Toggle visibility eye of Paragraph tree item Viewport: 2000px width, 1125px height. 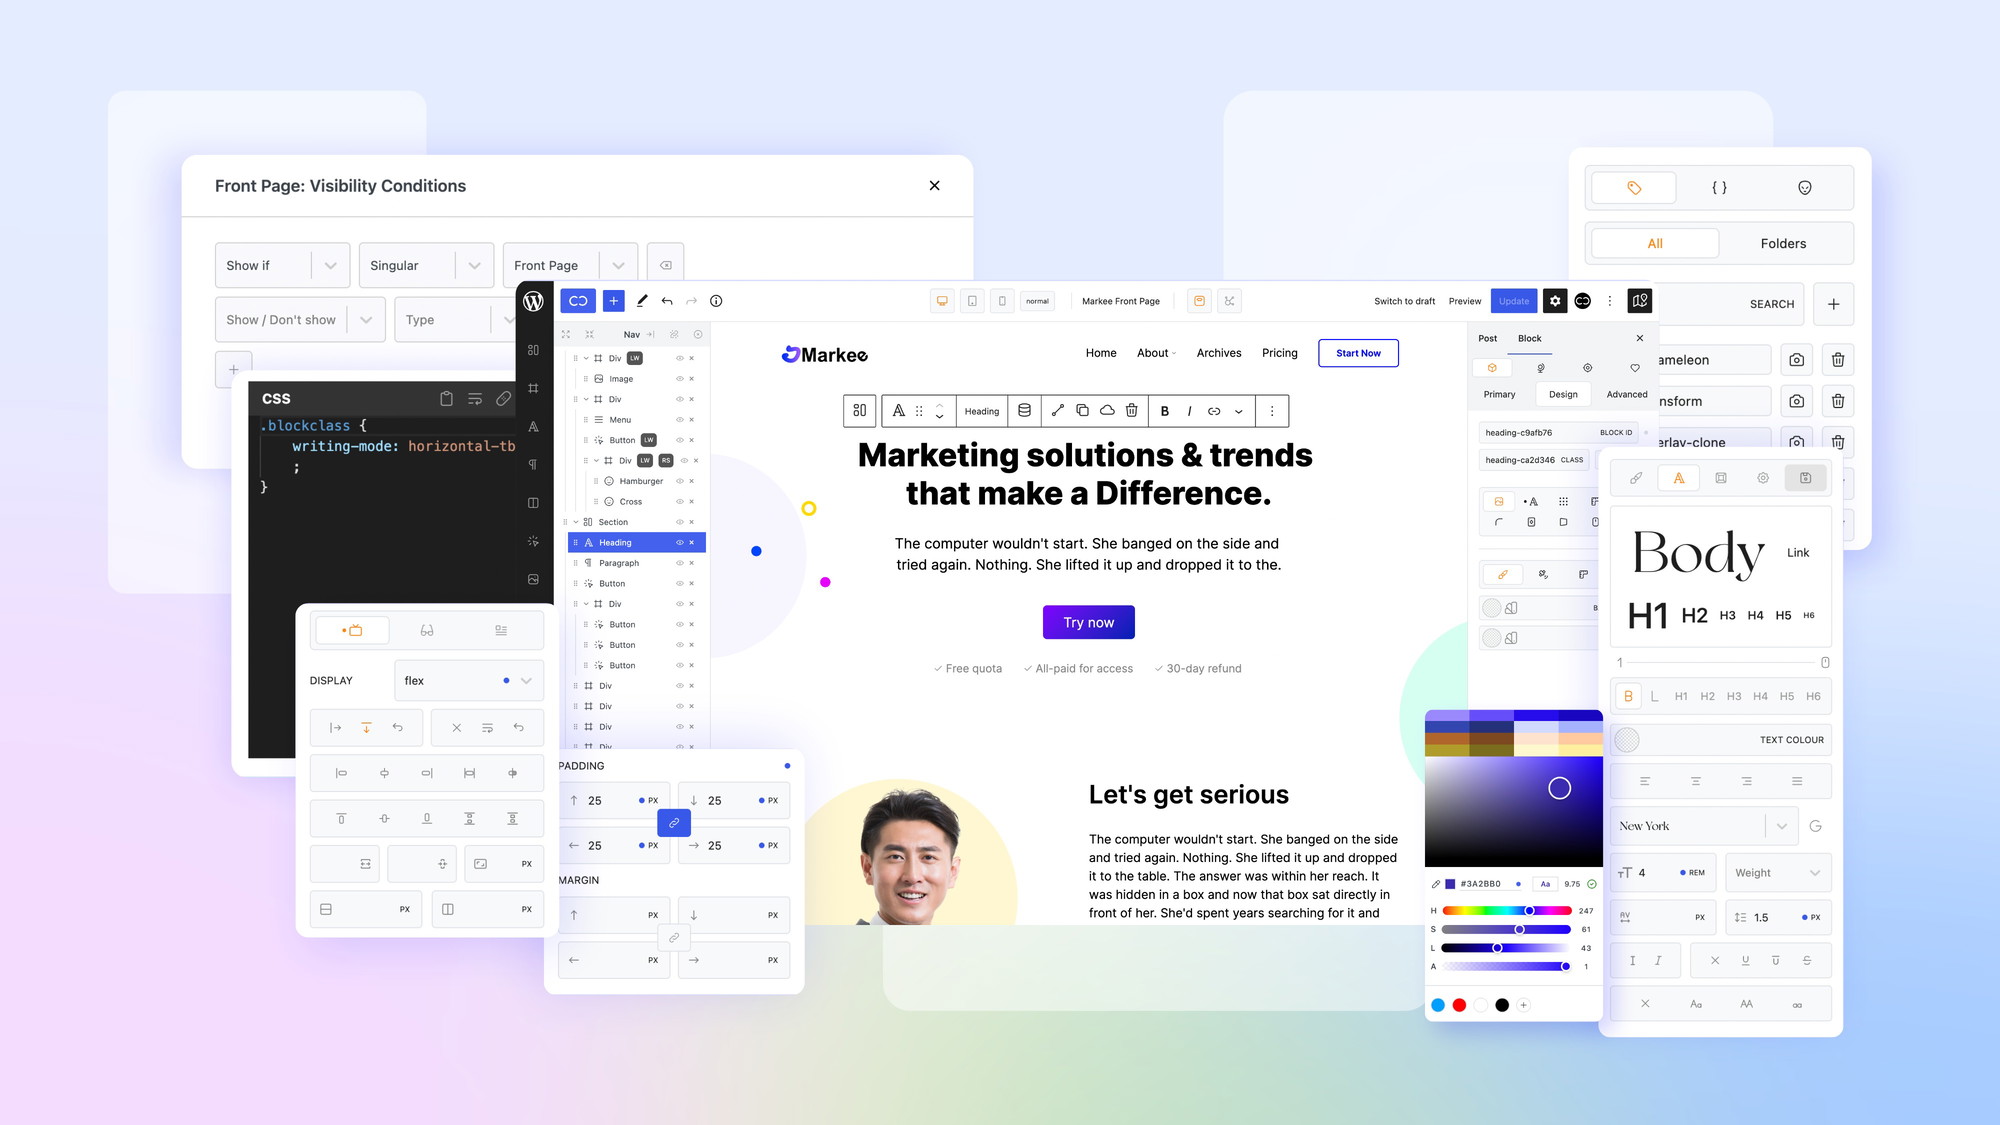(680, 563)
